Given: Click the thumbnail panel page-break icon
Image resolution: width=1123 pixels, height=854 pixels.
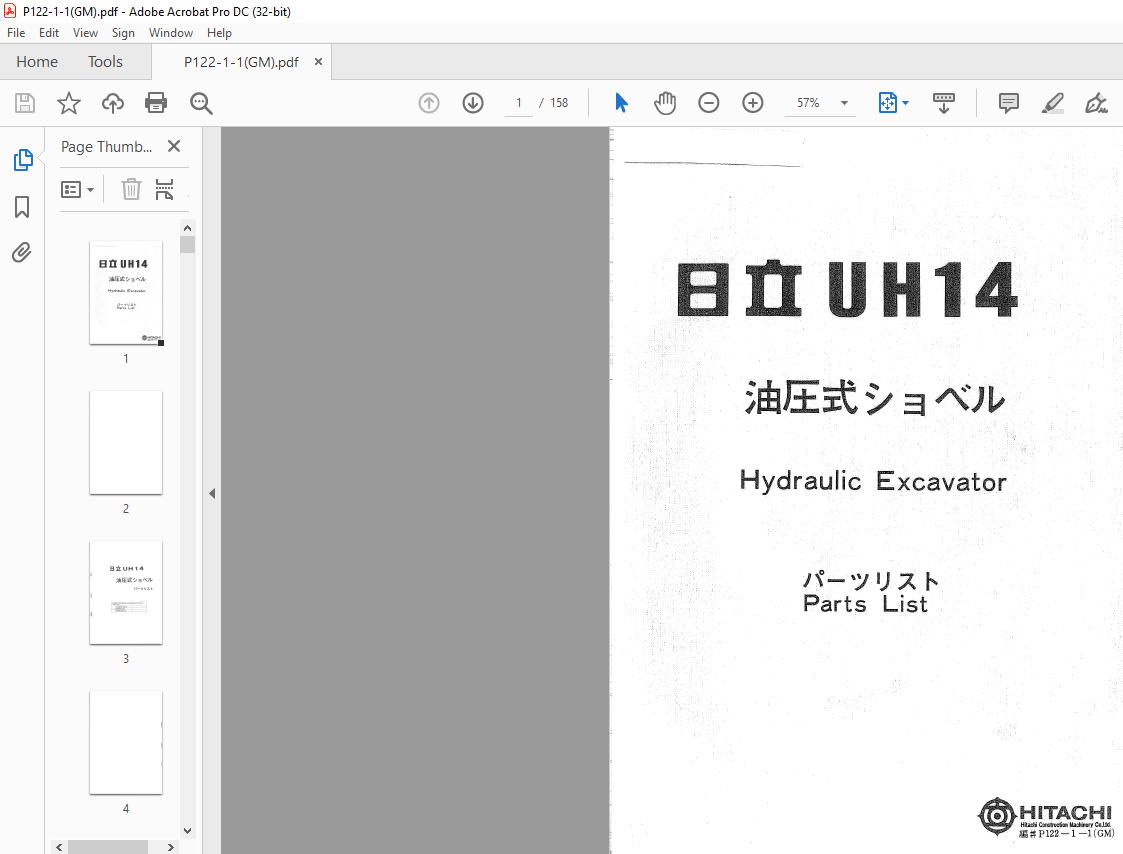Looking at the screenshot, I should pos(165,190).
